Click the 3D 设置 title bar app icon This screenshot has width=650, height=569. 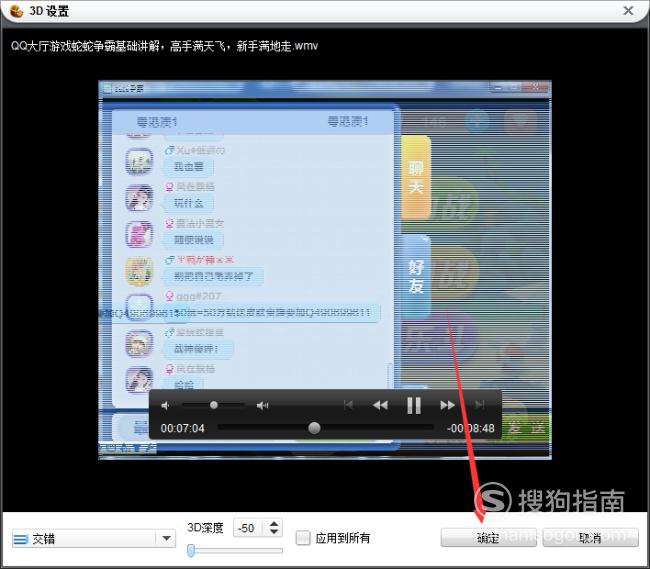pos(16,11)
